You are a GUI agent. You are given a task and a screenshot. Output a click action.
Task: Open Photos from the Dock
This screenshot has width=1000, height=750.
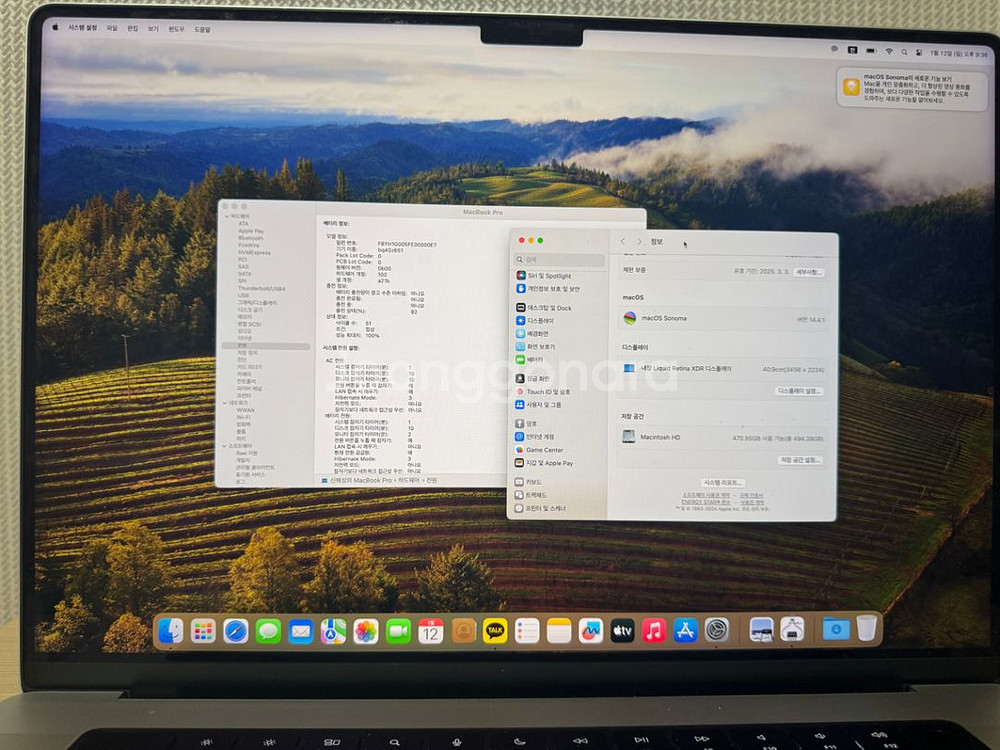(365, 631)
